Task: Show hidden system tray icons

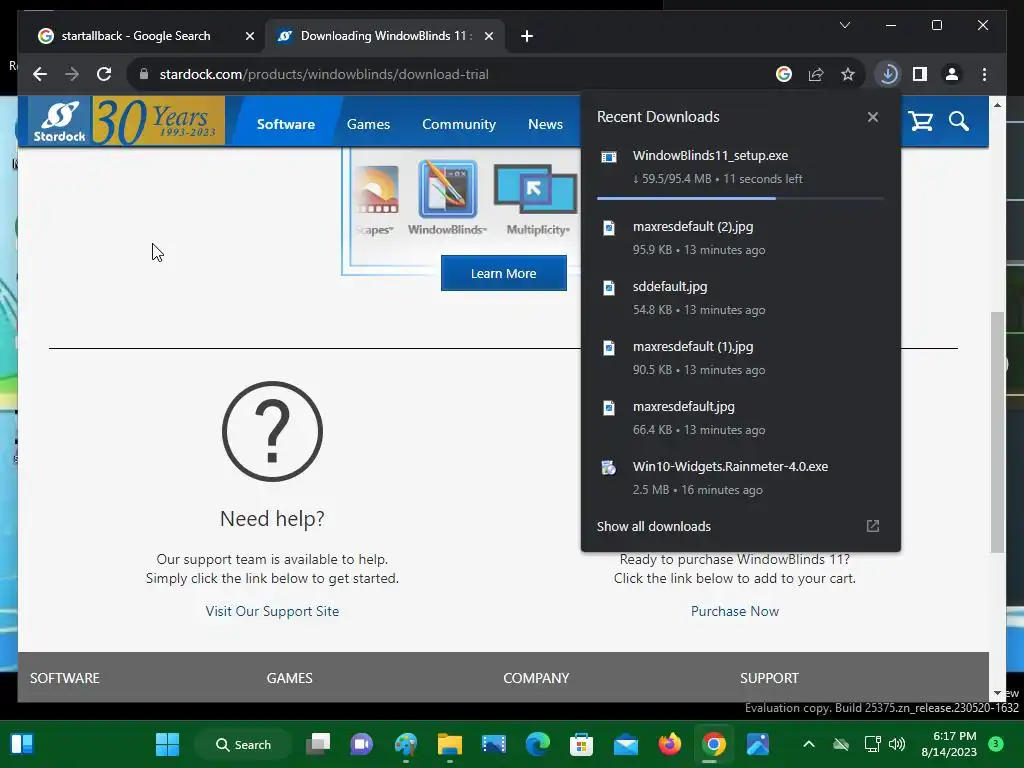Action: pyautogui.click(x=808, y=744)
